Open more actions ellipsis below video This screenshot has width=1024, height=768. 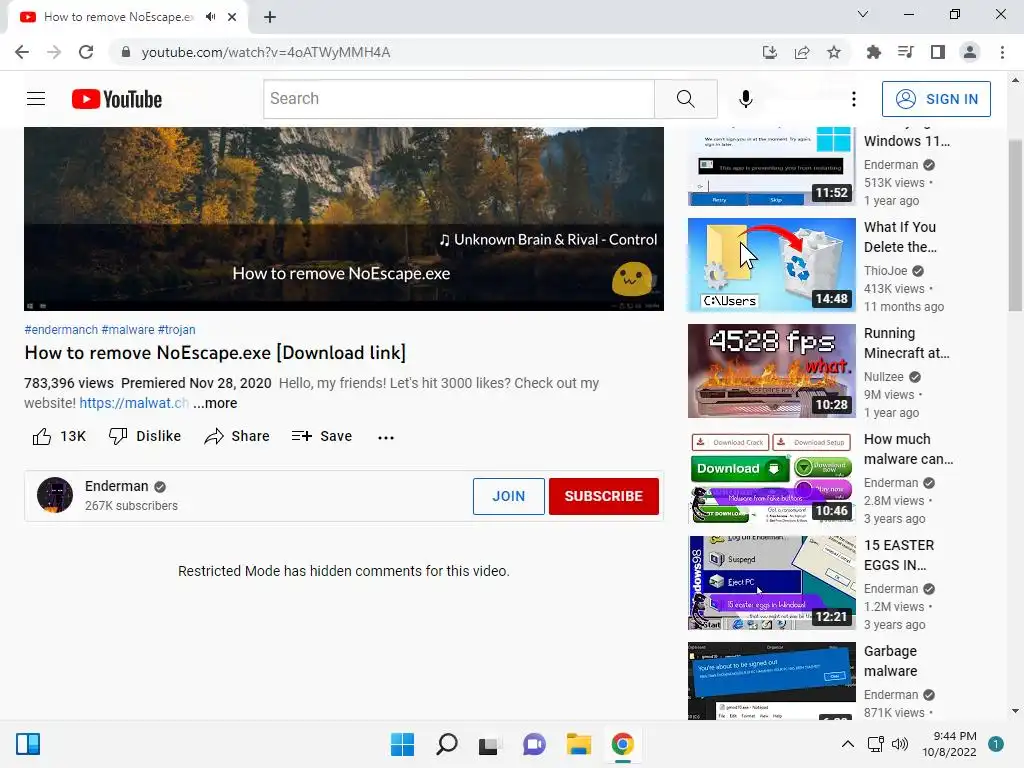tap(386, 438)
